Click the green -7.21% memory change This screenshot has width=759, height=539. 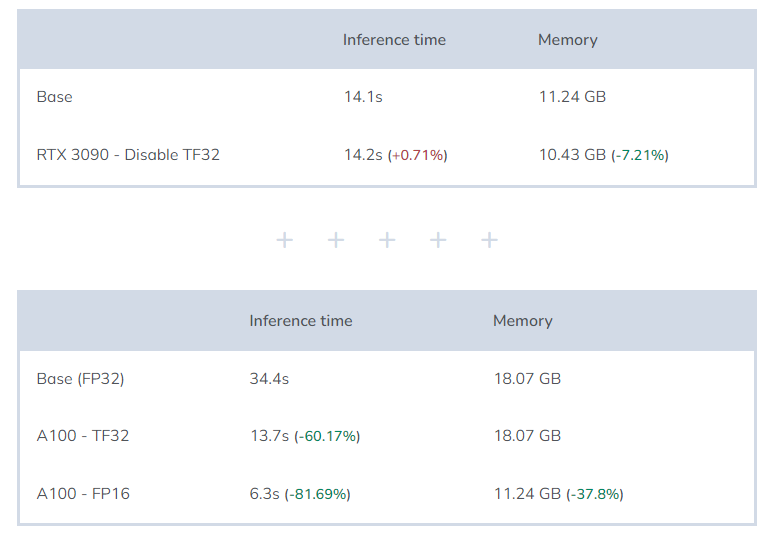(640, 155)
